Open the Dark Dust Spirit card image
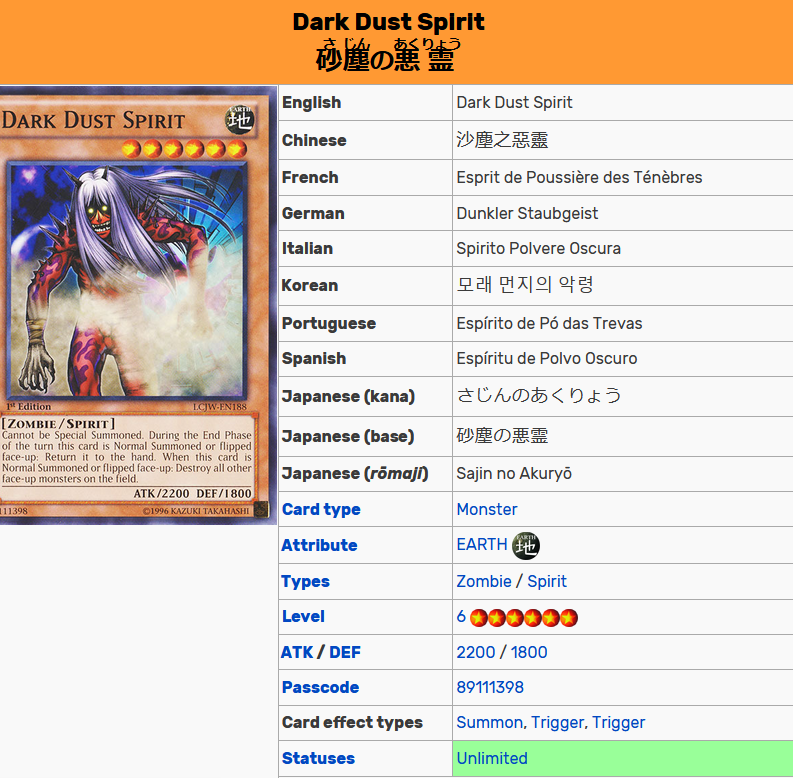This screenshot has width=793, height=778. tap(138, 305)
